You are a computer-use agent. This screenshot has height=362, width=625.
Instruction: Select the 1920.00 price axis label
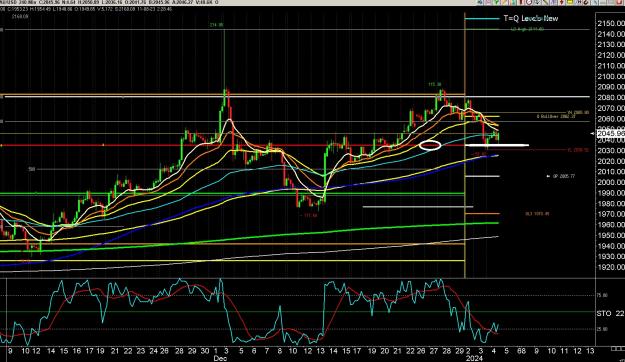(611, 267)
